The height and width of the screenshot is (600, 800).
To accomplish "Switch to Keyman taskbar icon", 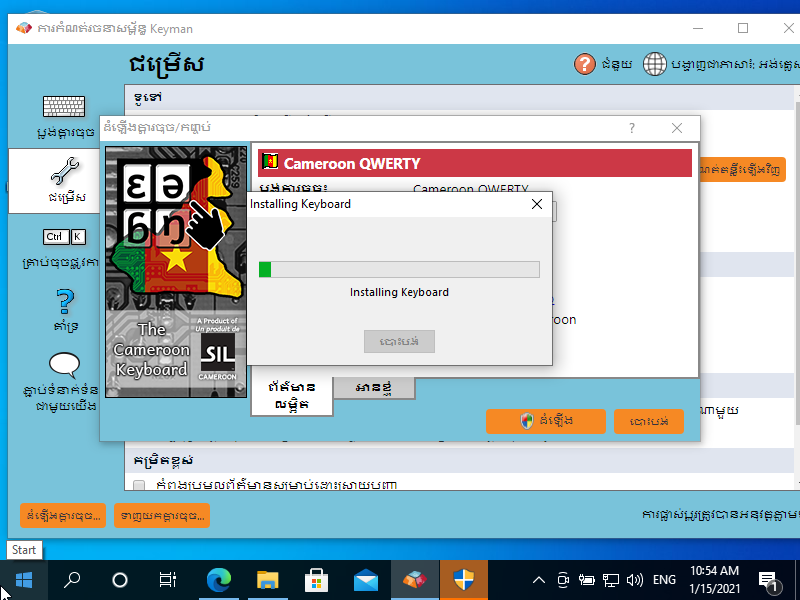I will pyautogui.click(x=415, y=580).
